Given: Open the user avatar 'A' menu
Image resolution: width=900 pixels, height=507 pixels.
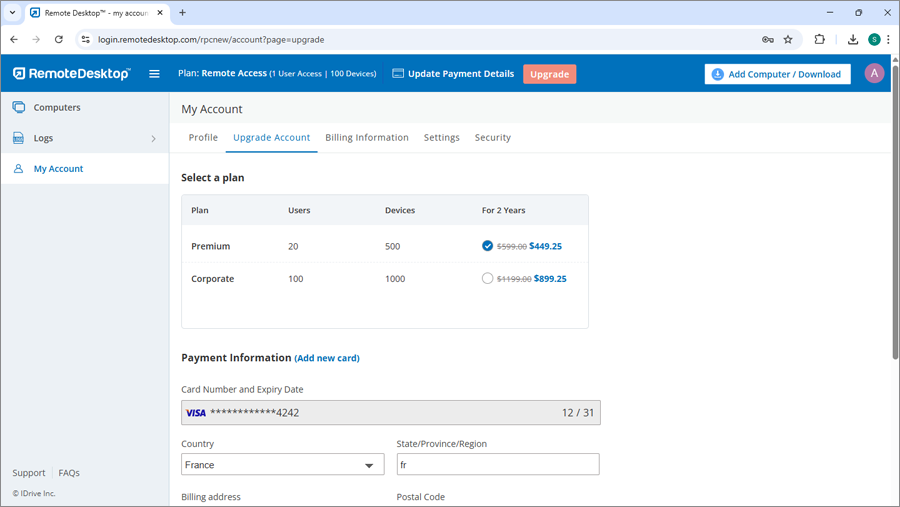Looking at the screenshot, I should (x=874, y=73).
